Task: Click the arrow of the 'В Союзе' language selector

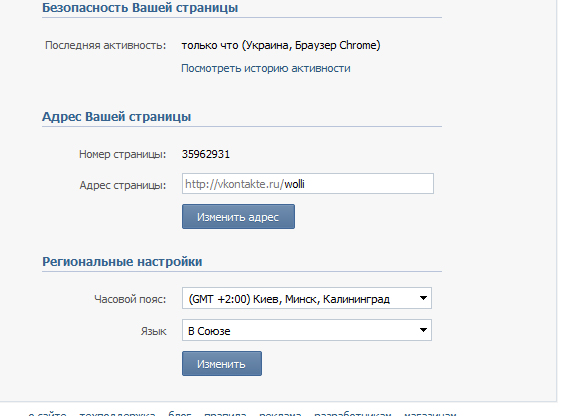Action: click(423, 330)
